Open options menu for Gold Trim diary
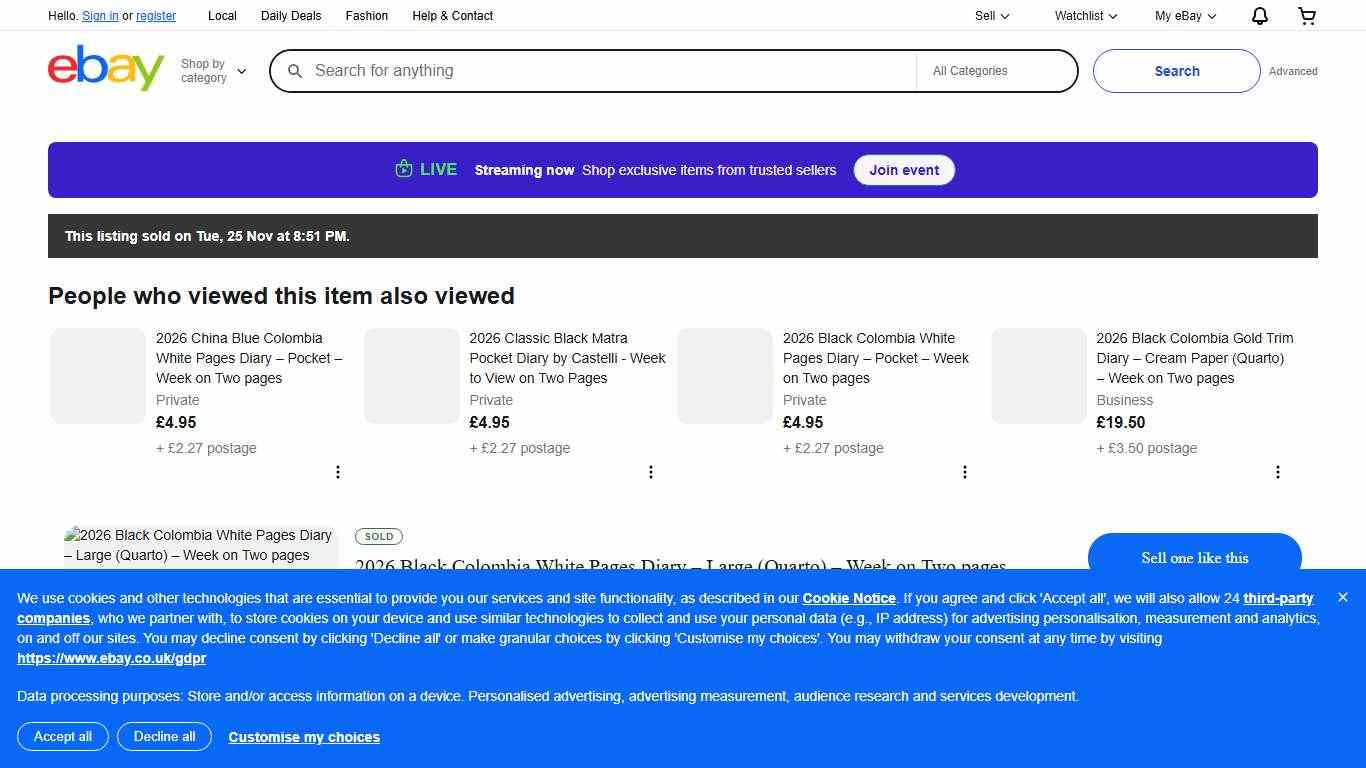 pyautogui.click(x=1278, y=472)
